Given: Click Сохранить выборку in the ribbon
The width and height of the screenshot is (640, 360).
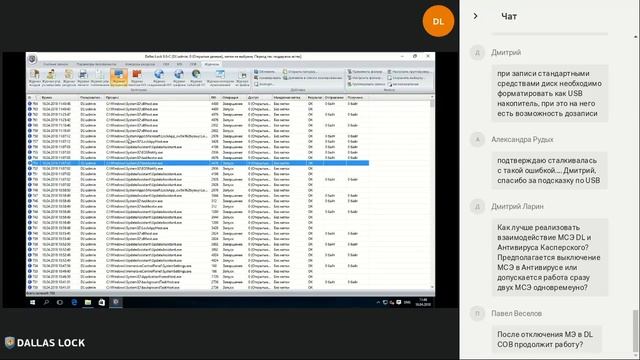Looking at the screenshot, I should click(x=405, y=78).
